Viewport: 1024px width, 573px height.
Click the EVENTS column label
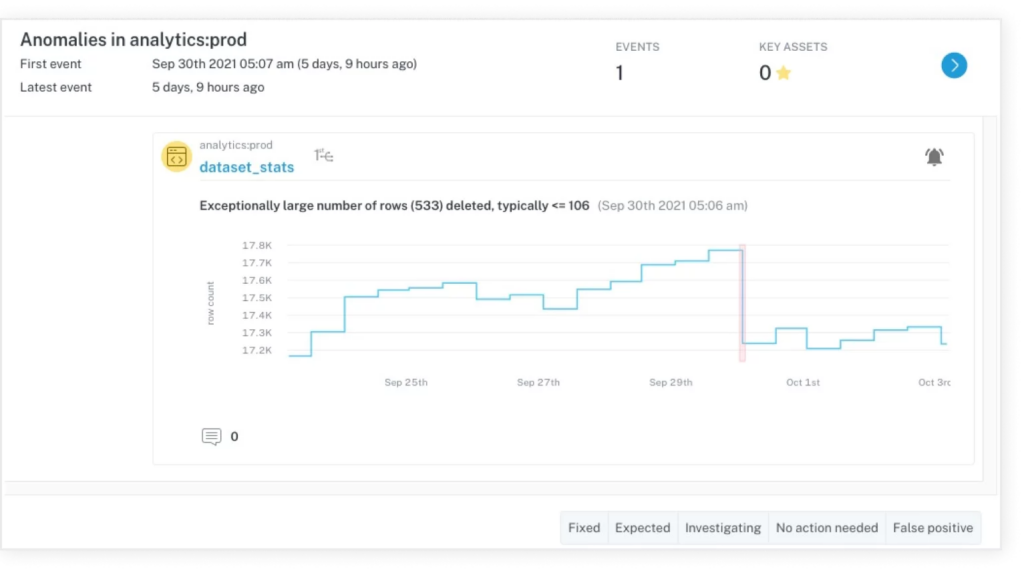(637, 47)
